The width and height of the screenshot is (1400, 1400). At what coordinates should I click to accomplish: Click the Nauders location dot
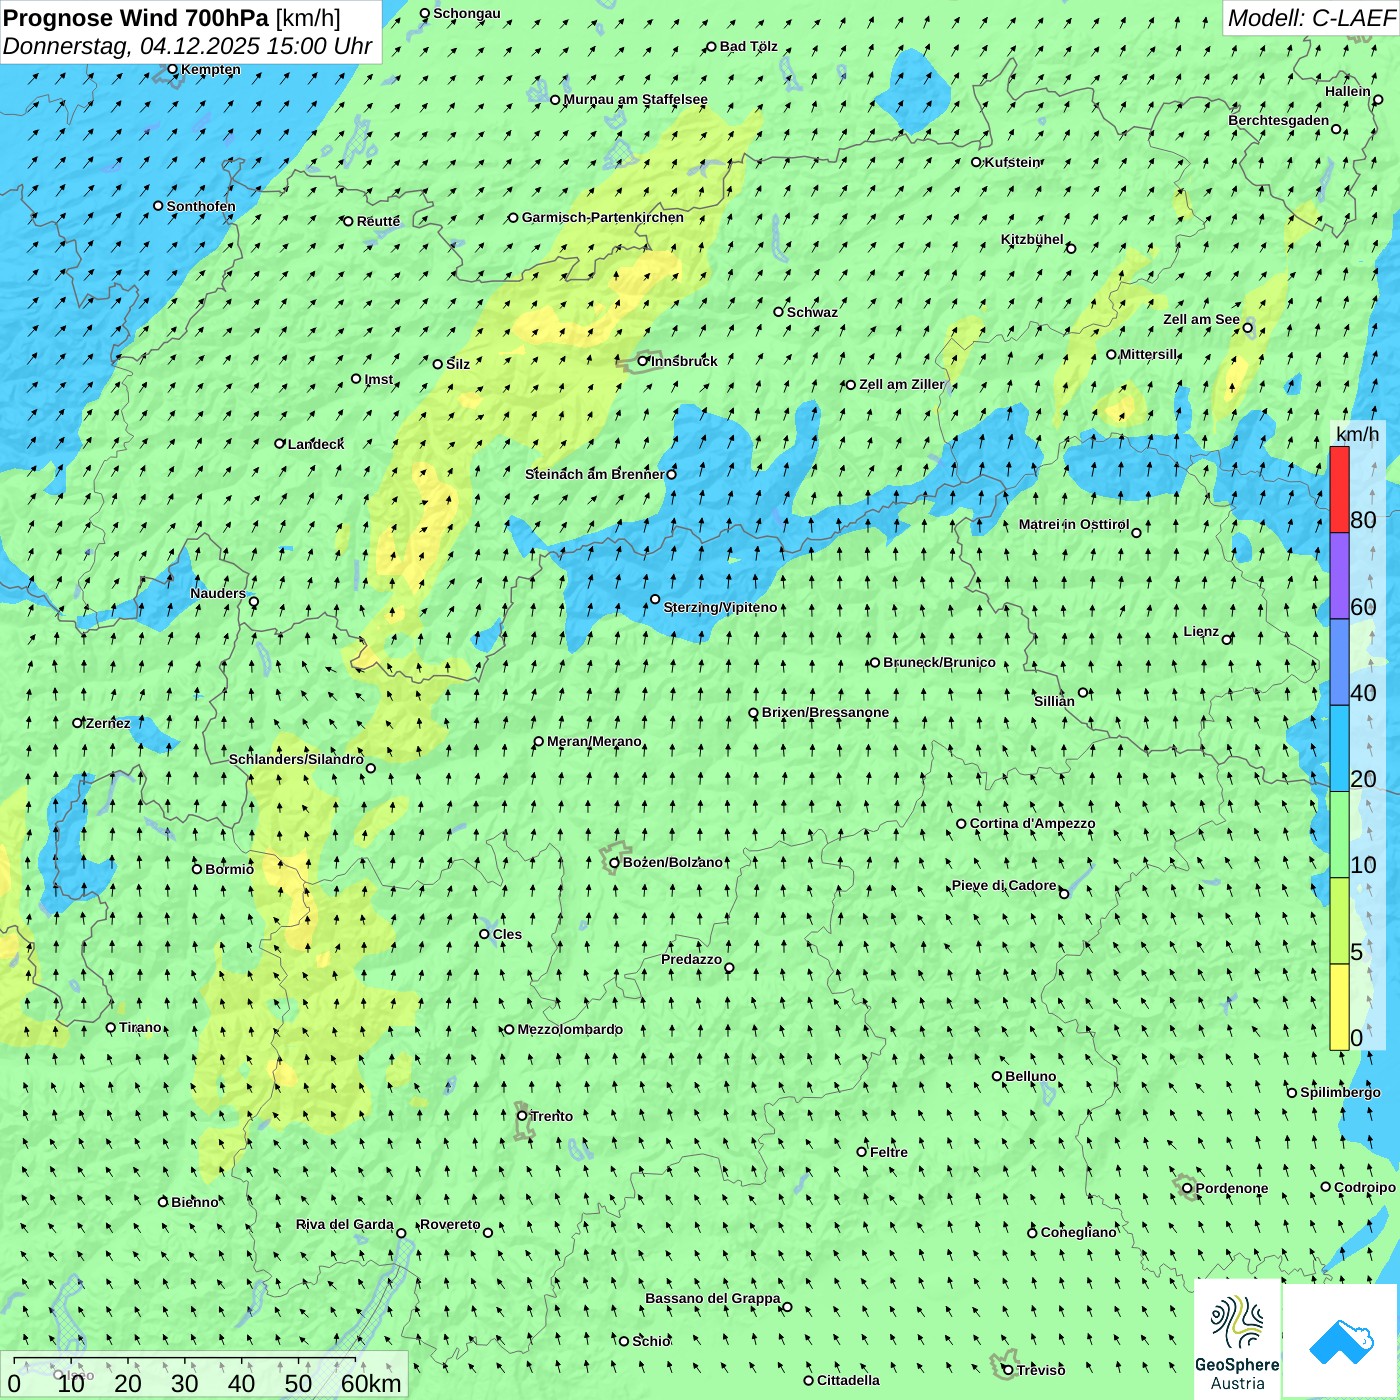coord(254,602)
